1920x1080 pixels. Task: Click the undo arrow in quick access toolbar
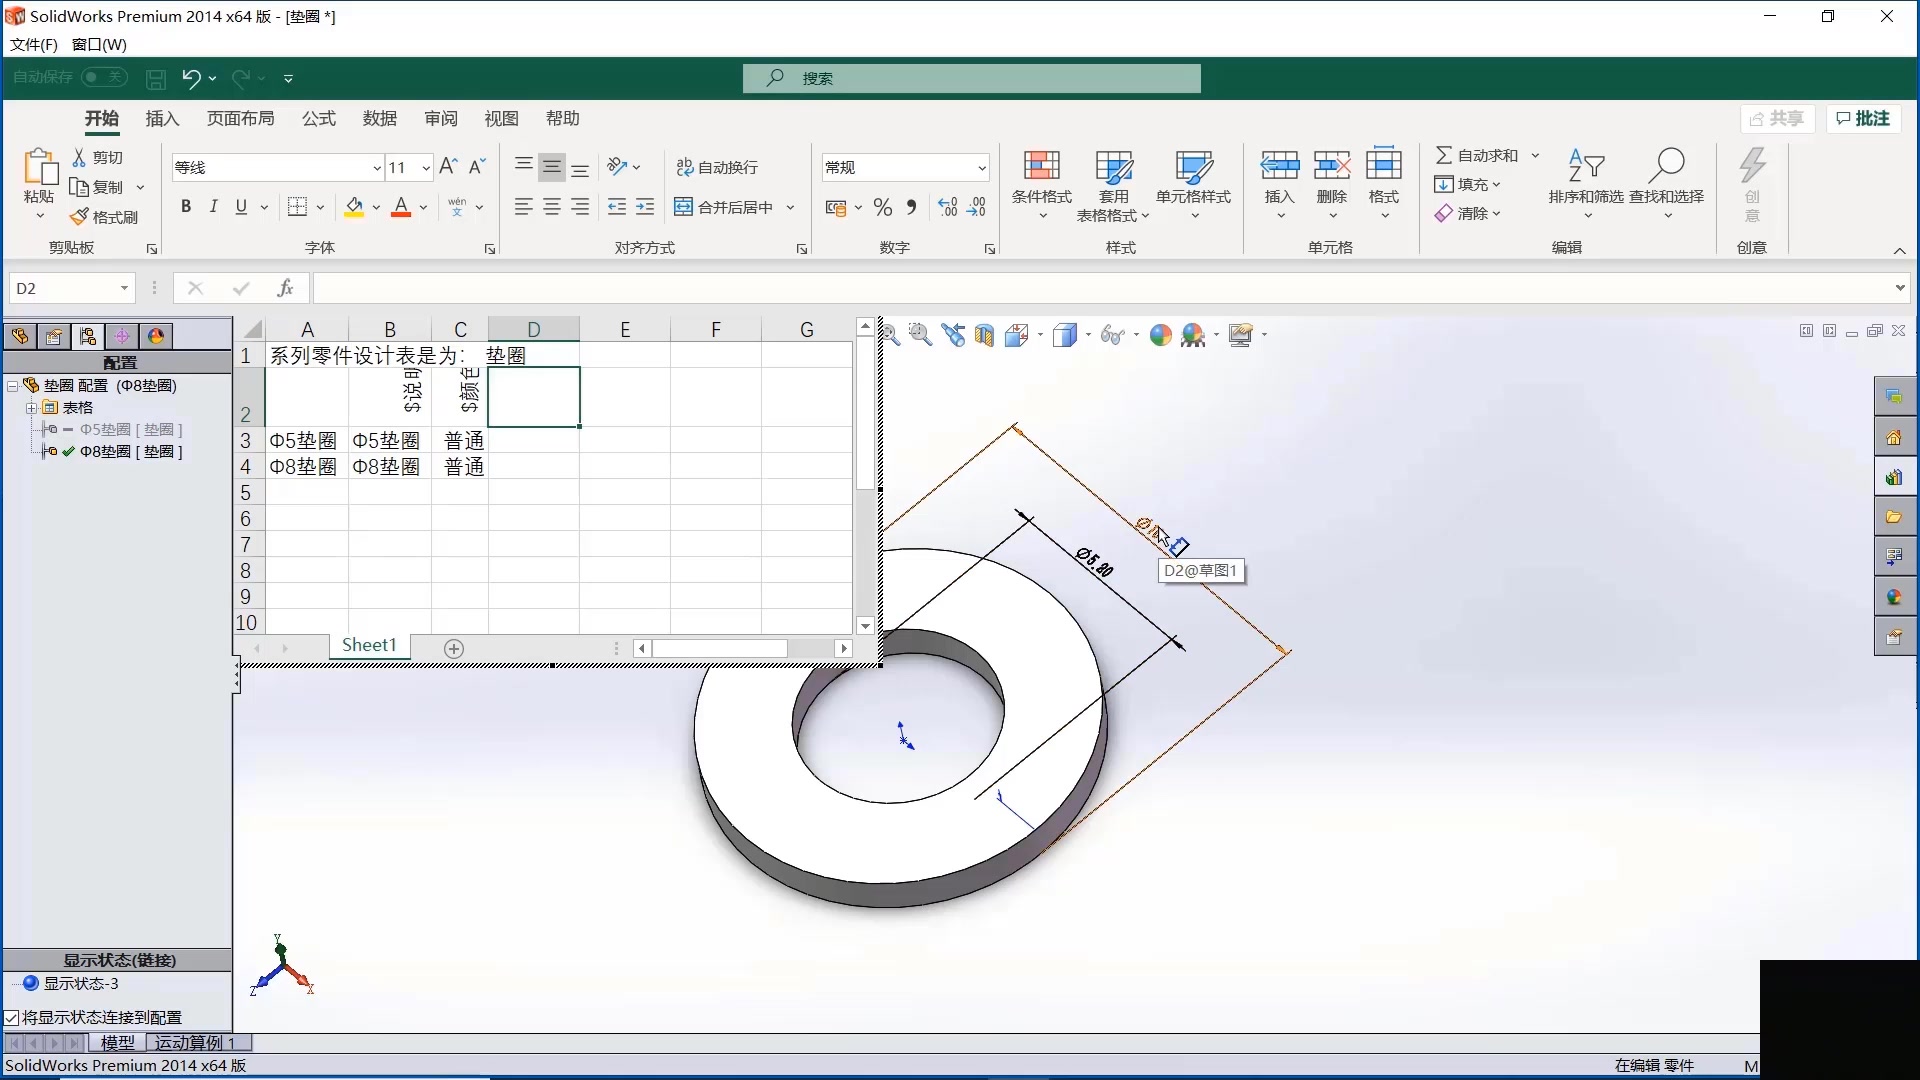191,78
